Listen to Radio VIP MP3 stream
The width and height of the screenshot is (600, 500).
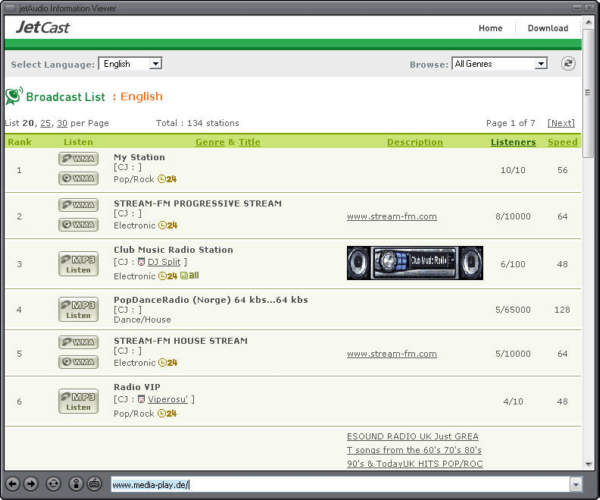pyautogui.click(x=78, y=401)
